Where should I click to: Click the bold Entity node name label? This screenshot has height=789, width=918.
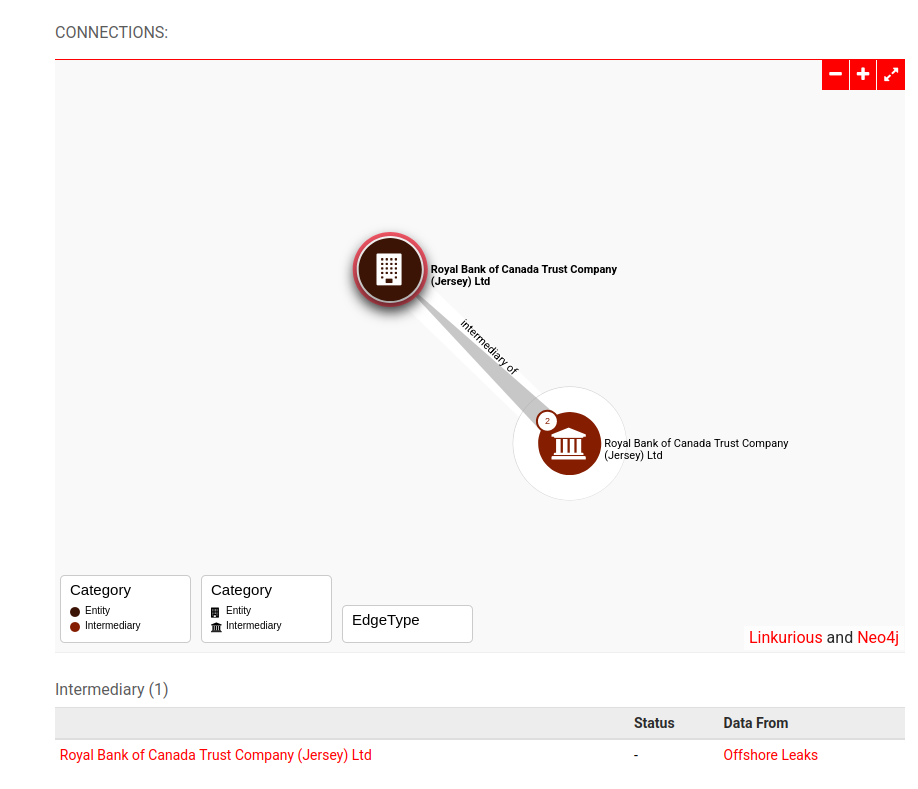click(523, 275)
